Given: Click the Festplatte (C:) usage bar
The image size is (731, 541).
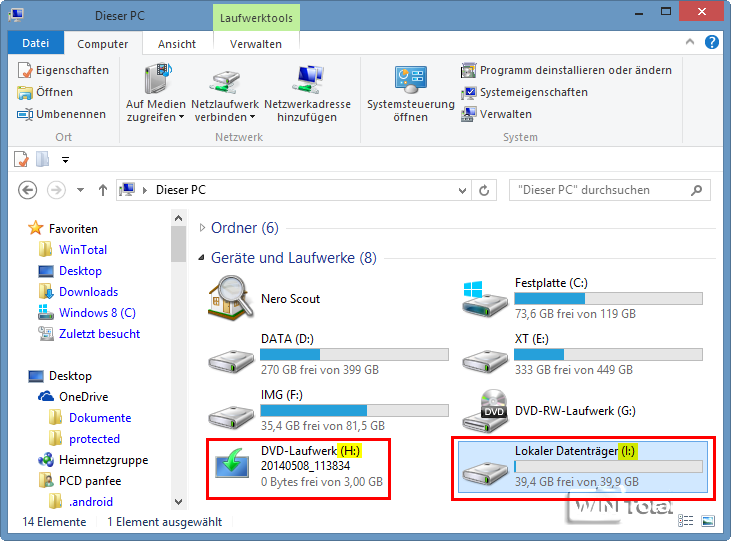Looking at the screenshot, I should pyautogui.click(x=608, y=298).
